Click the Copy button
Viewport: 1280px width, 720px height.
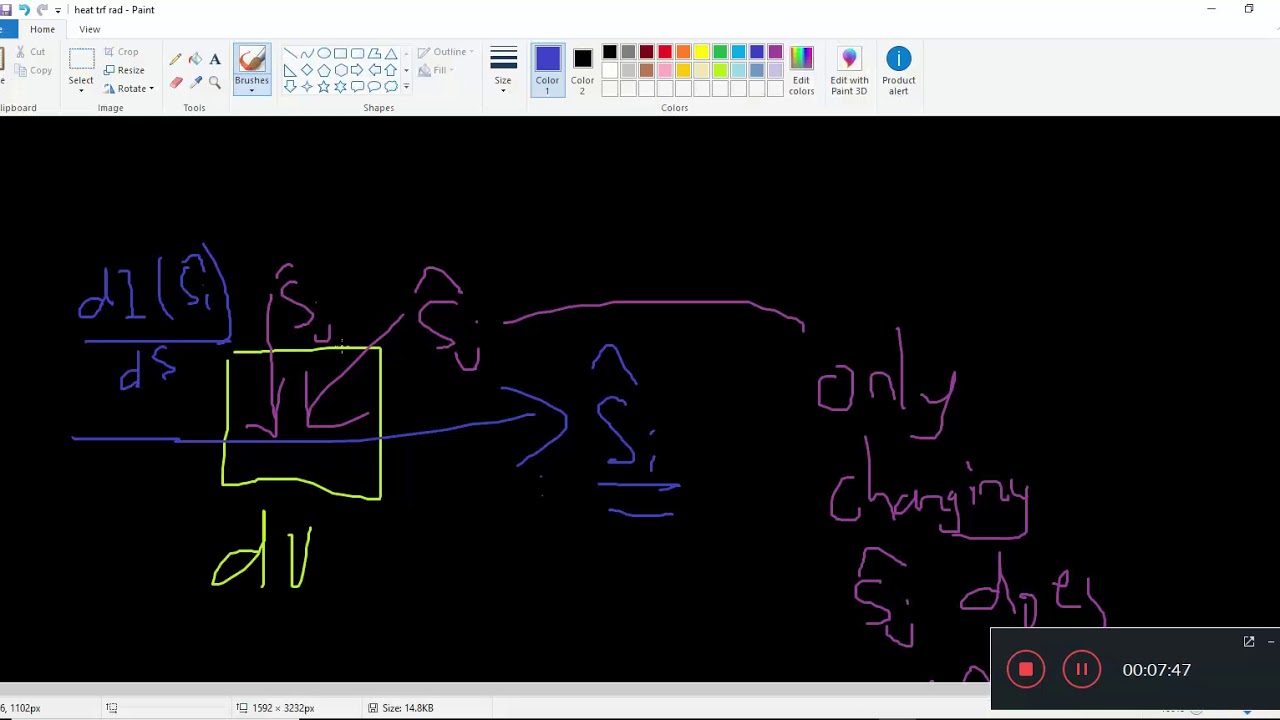click(x=33, y=70)
